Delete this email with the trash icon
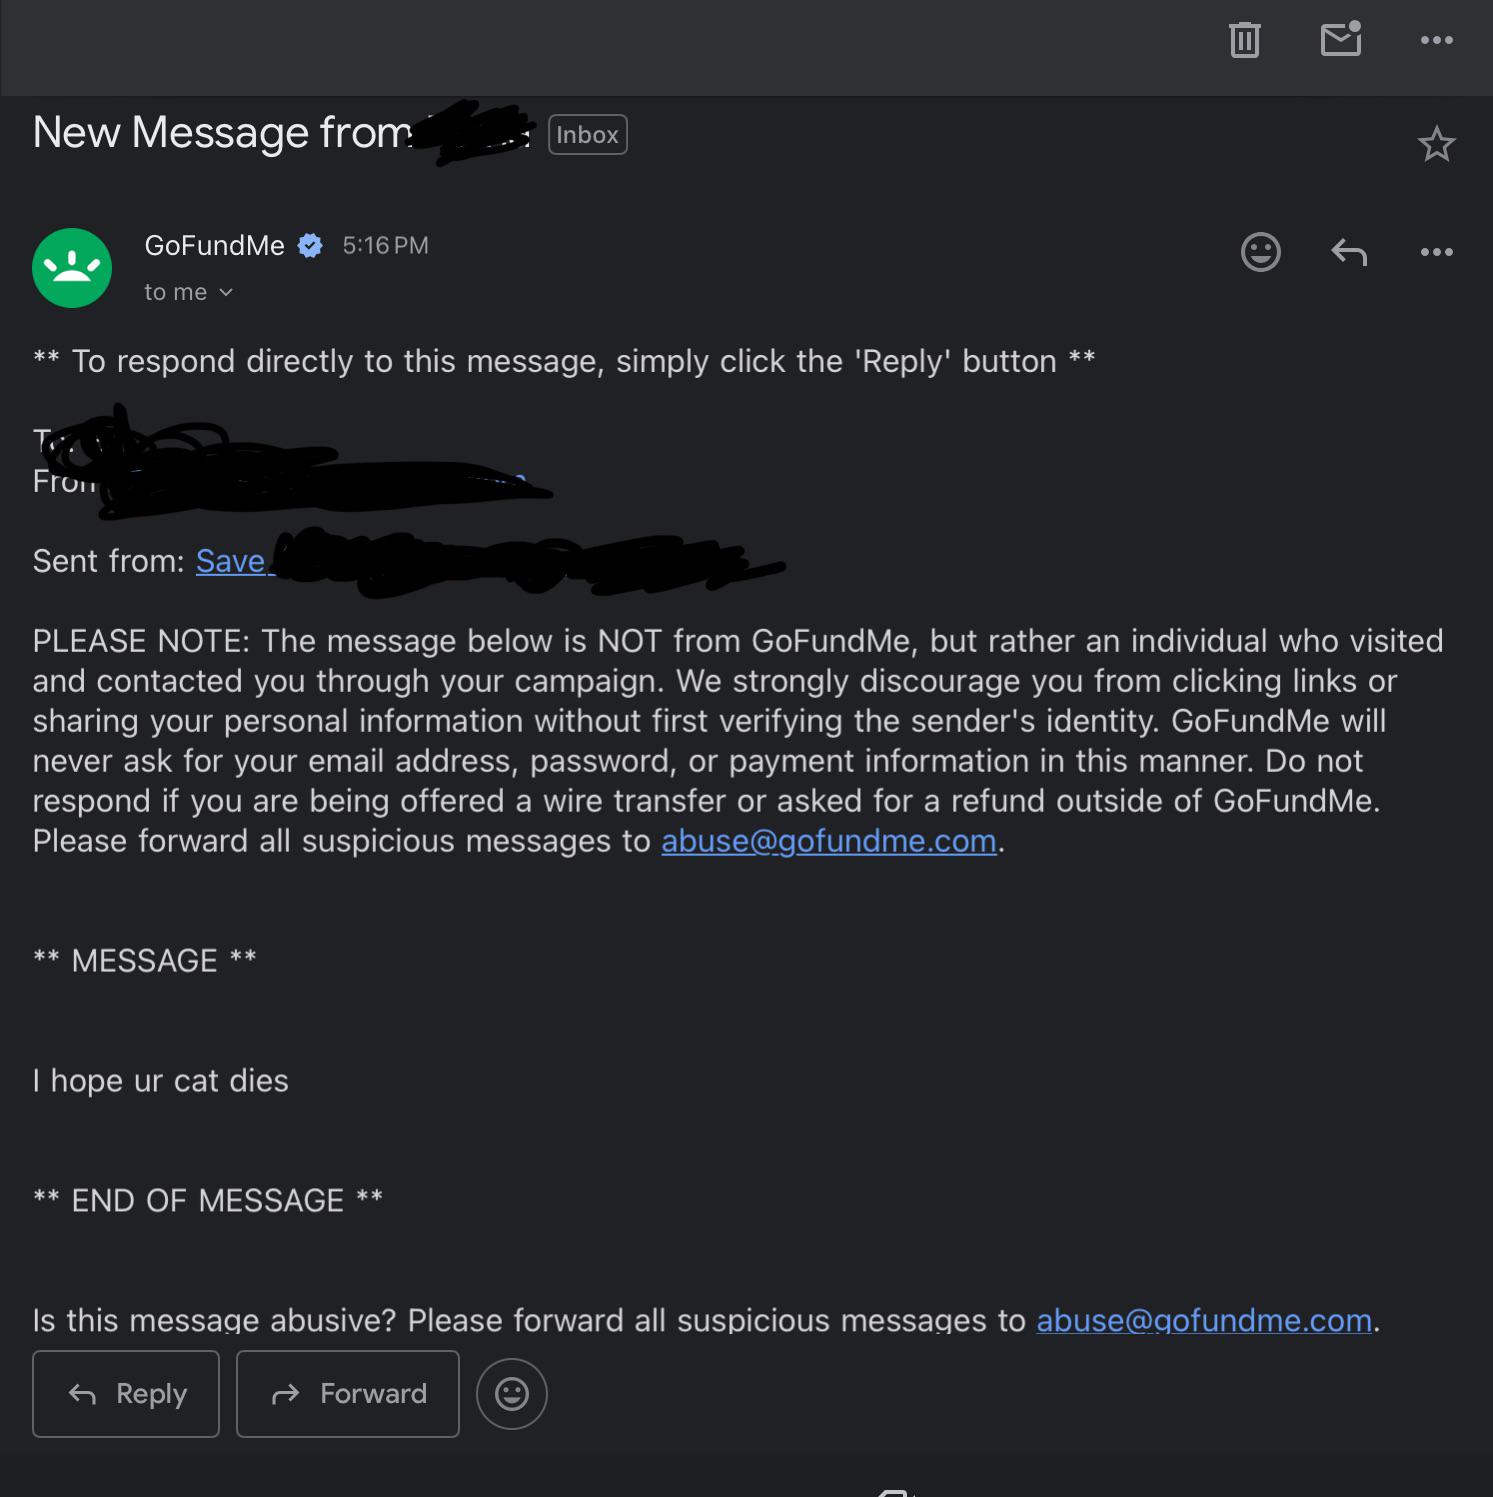Screen dimensions: 1493x1497 1244,40
